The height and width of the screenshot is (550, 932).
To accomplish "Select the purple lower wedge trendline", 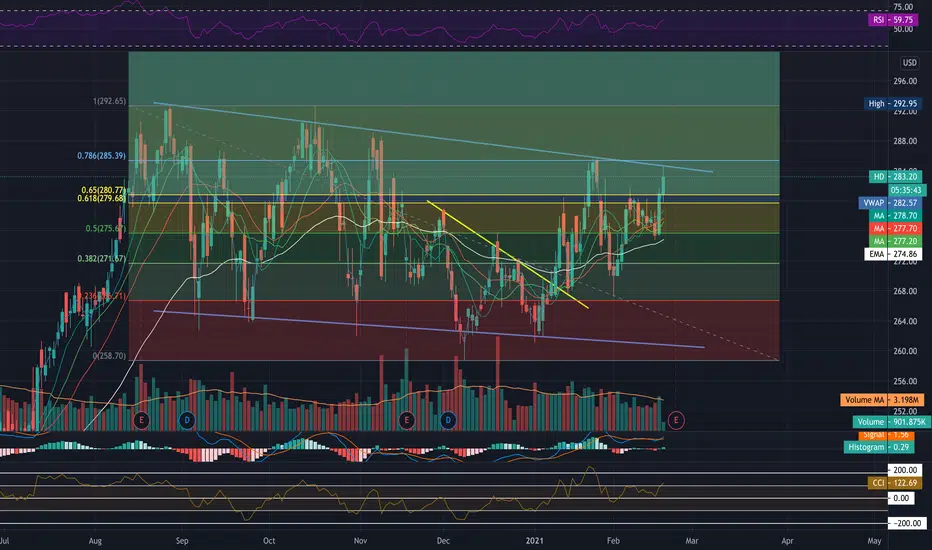I will point(429,329).
